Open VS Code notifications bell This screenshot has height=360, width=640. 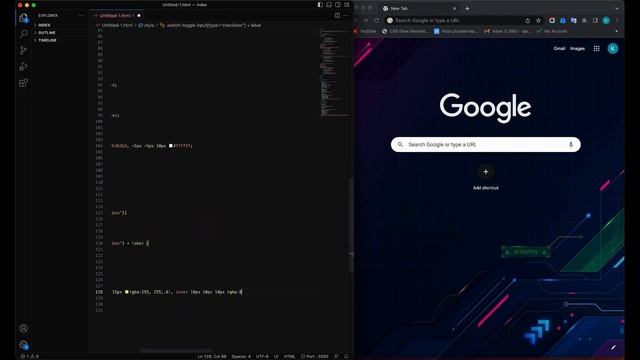pos(346,356)
